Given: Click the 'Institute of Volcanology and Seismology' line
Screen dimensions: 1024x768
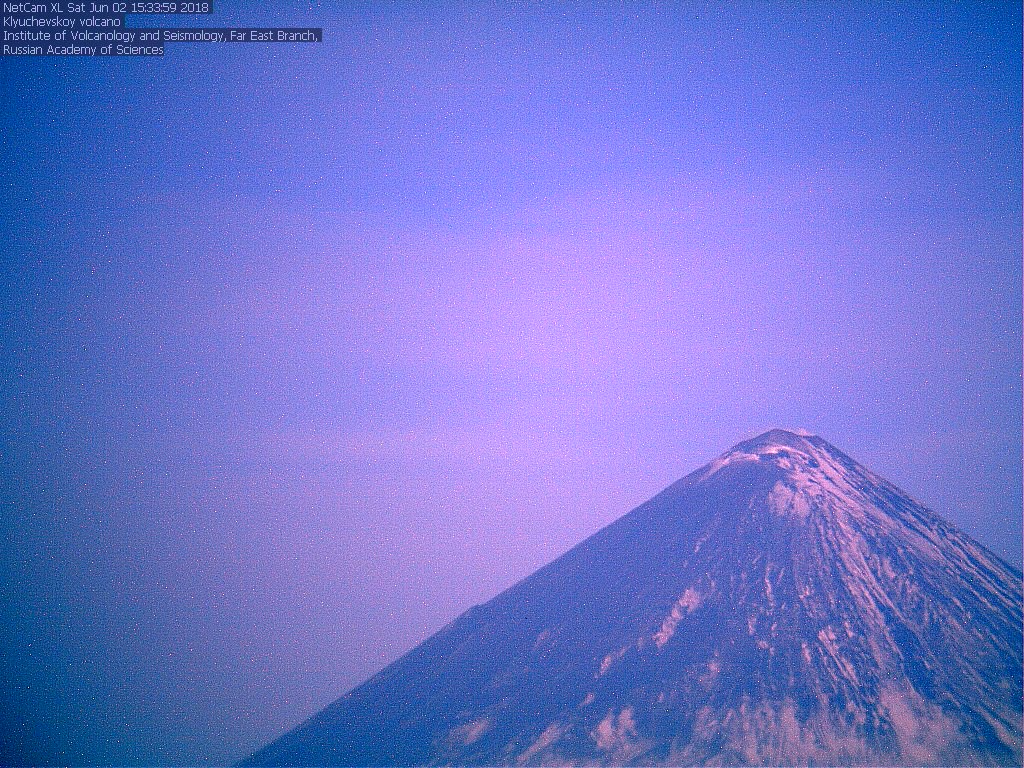Looking at the screenshot, I should tap(161, 36).
